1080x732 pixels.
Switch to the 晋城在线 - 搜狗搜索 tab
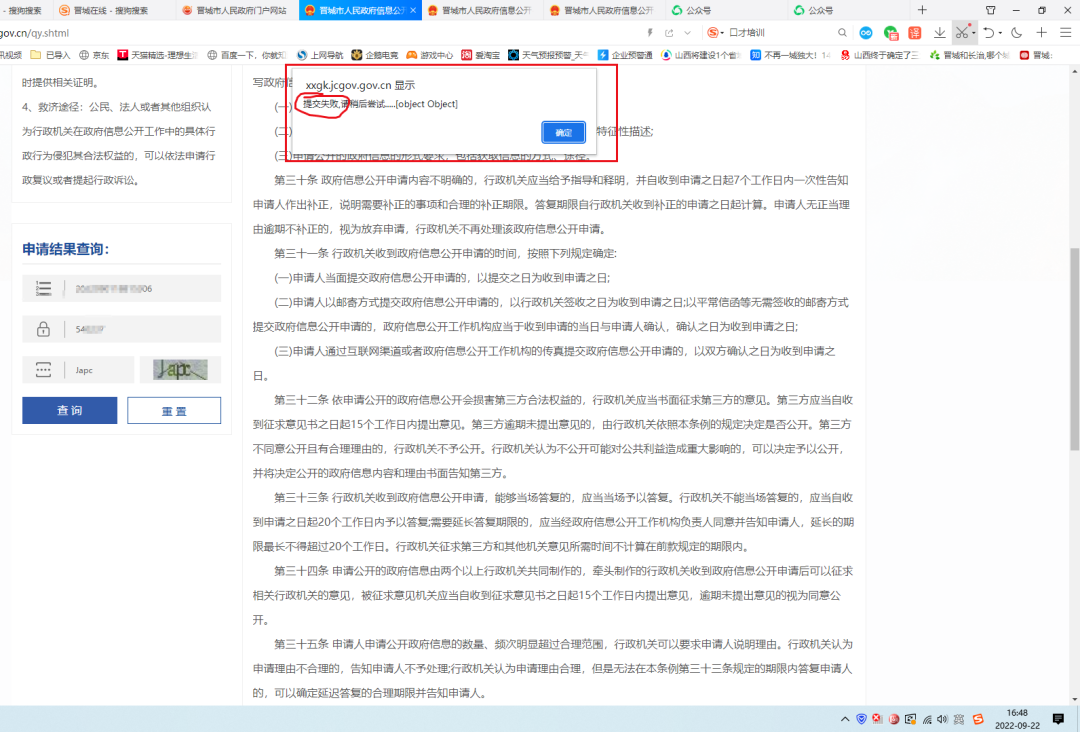tap(110, 10)
